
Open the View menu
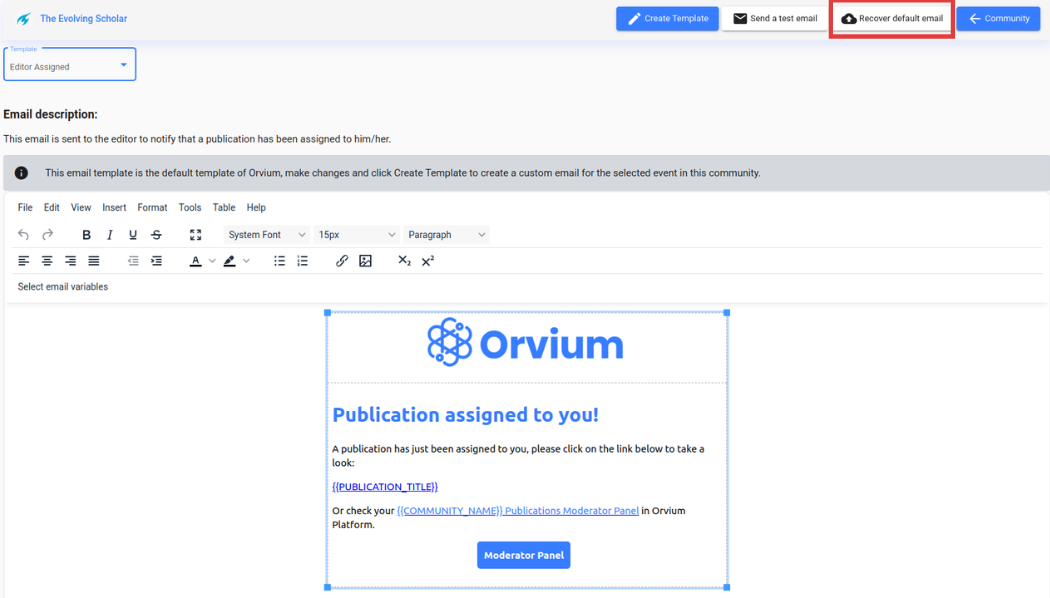pos(81,208)
